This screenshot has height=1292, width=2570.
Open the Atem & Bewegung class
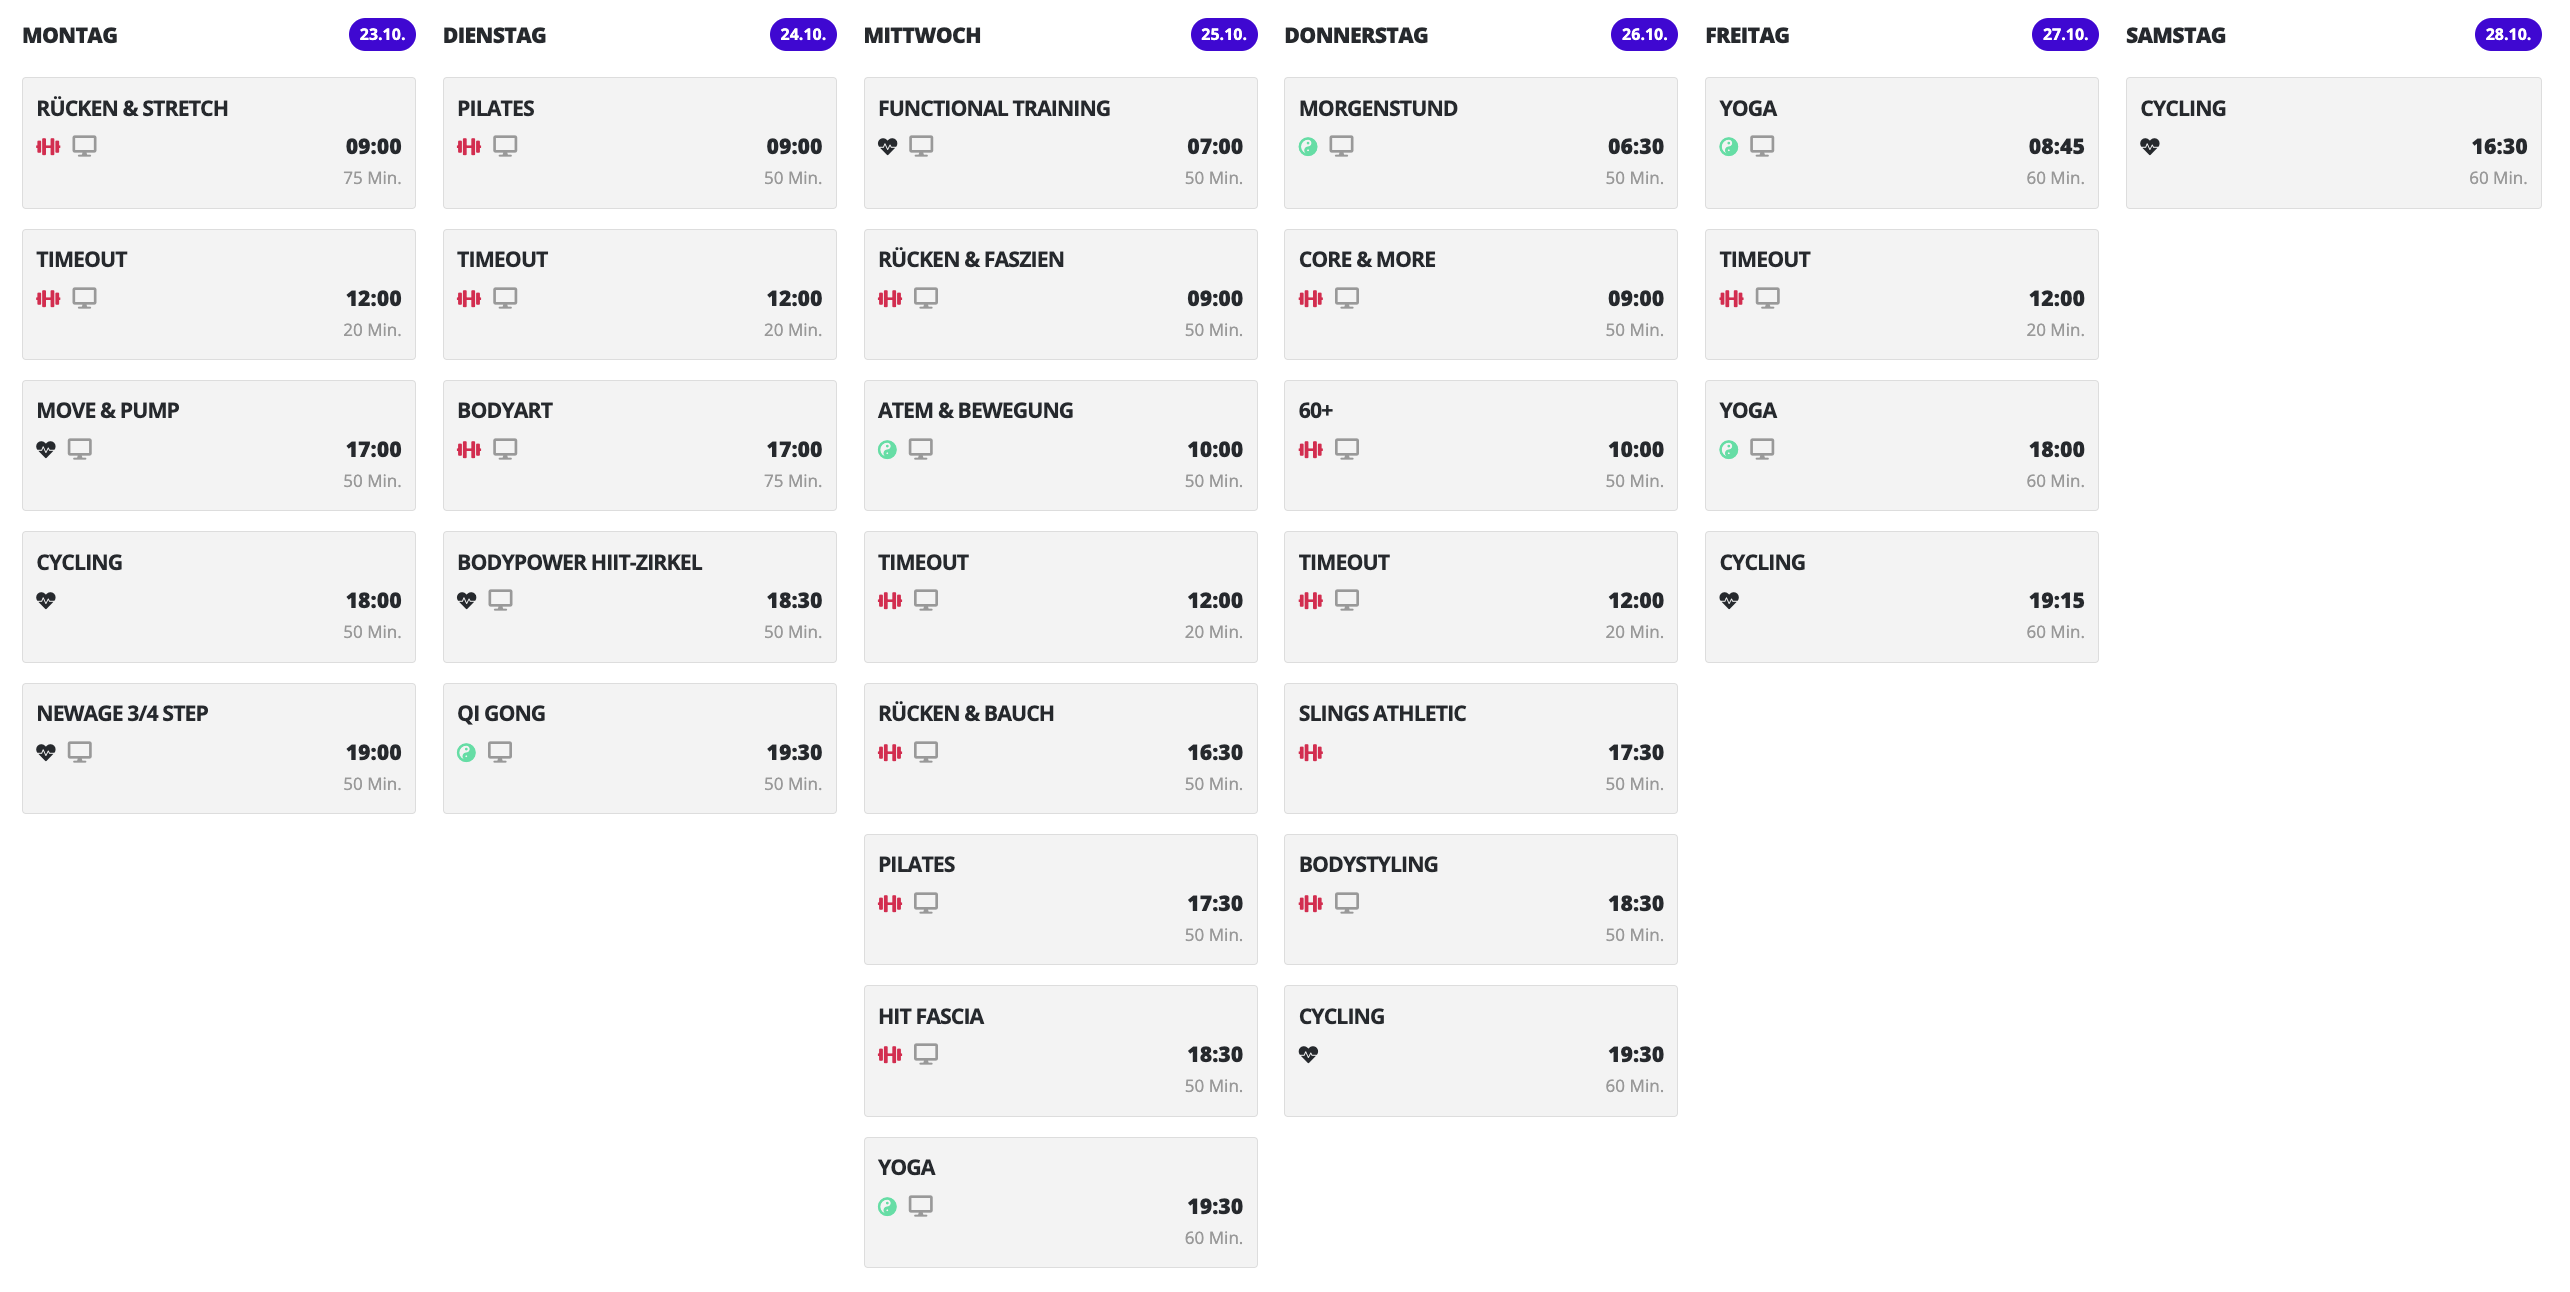pyautogui.click(x=1061, y=445)
